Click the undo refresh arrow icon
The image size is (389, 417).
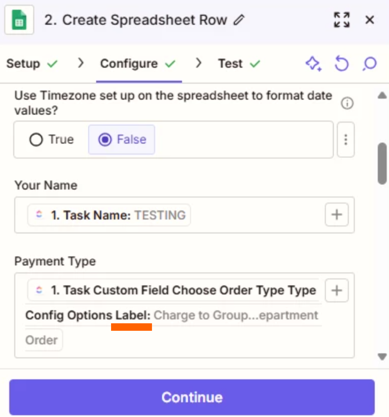click(342, 63)
